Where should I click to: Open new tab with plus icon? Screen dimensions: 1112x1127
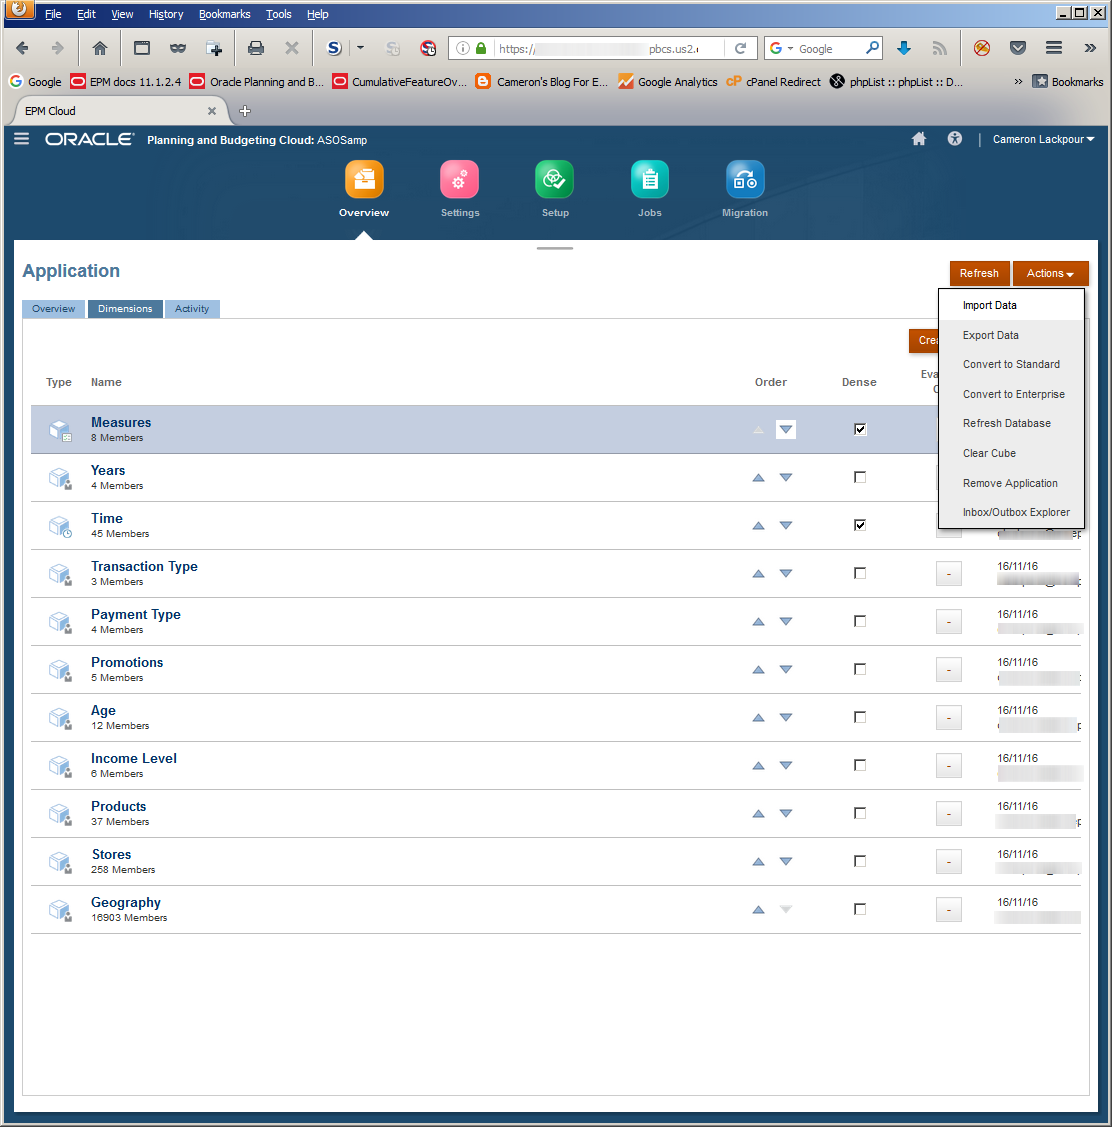click(x=244, y=111)
